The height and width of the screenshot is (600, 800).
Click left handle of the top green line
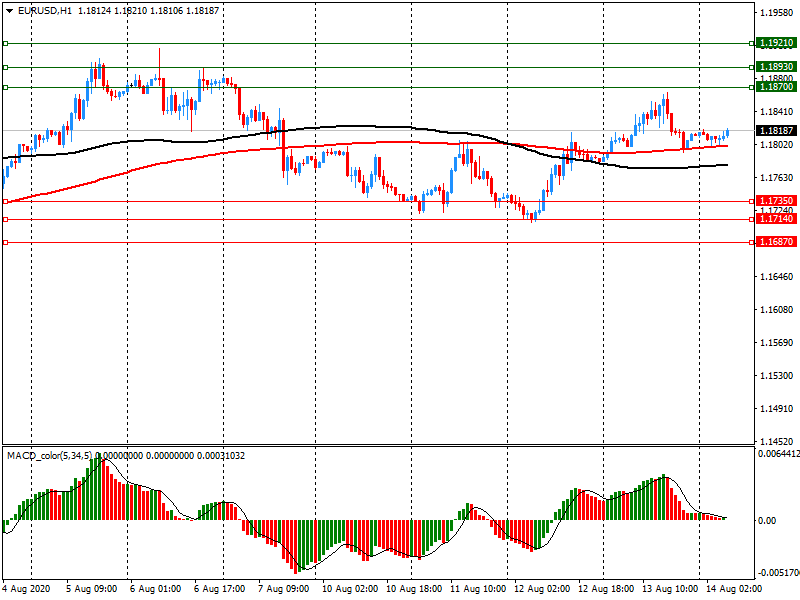coord(5,44)
